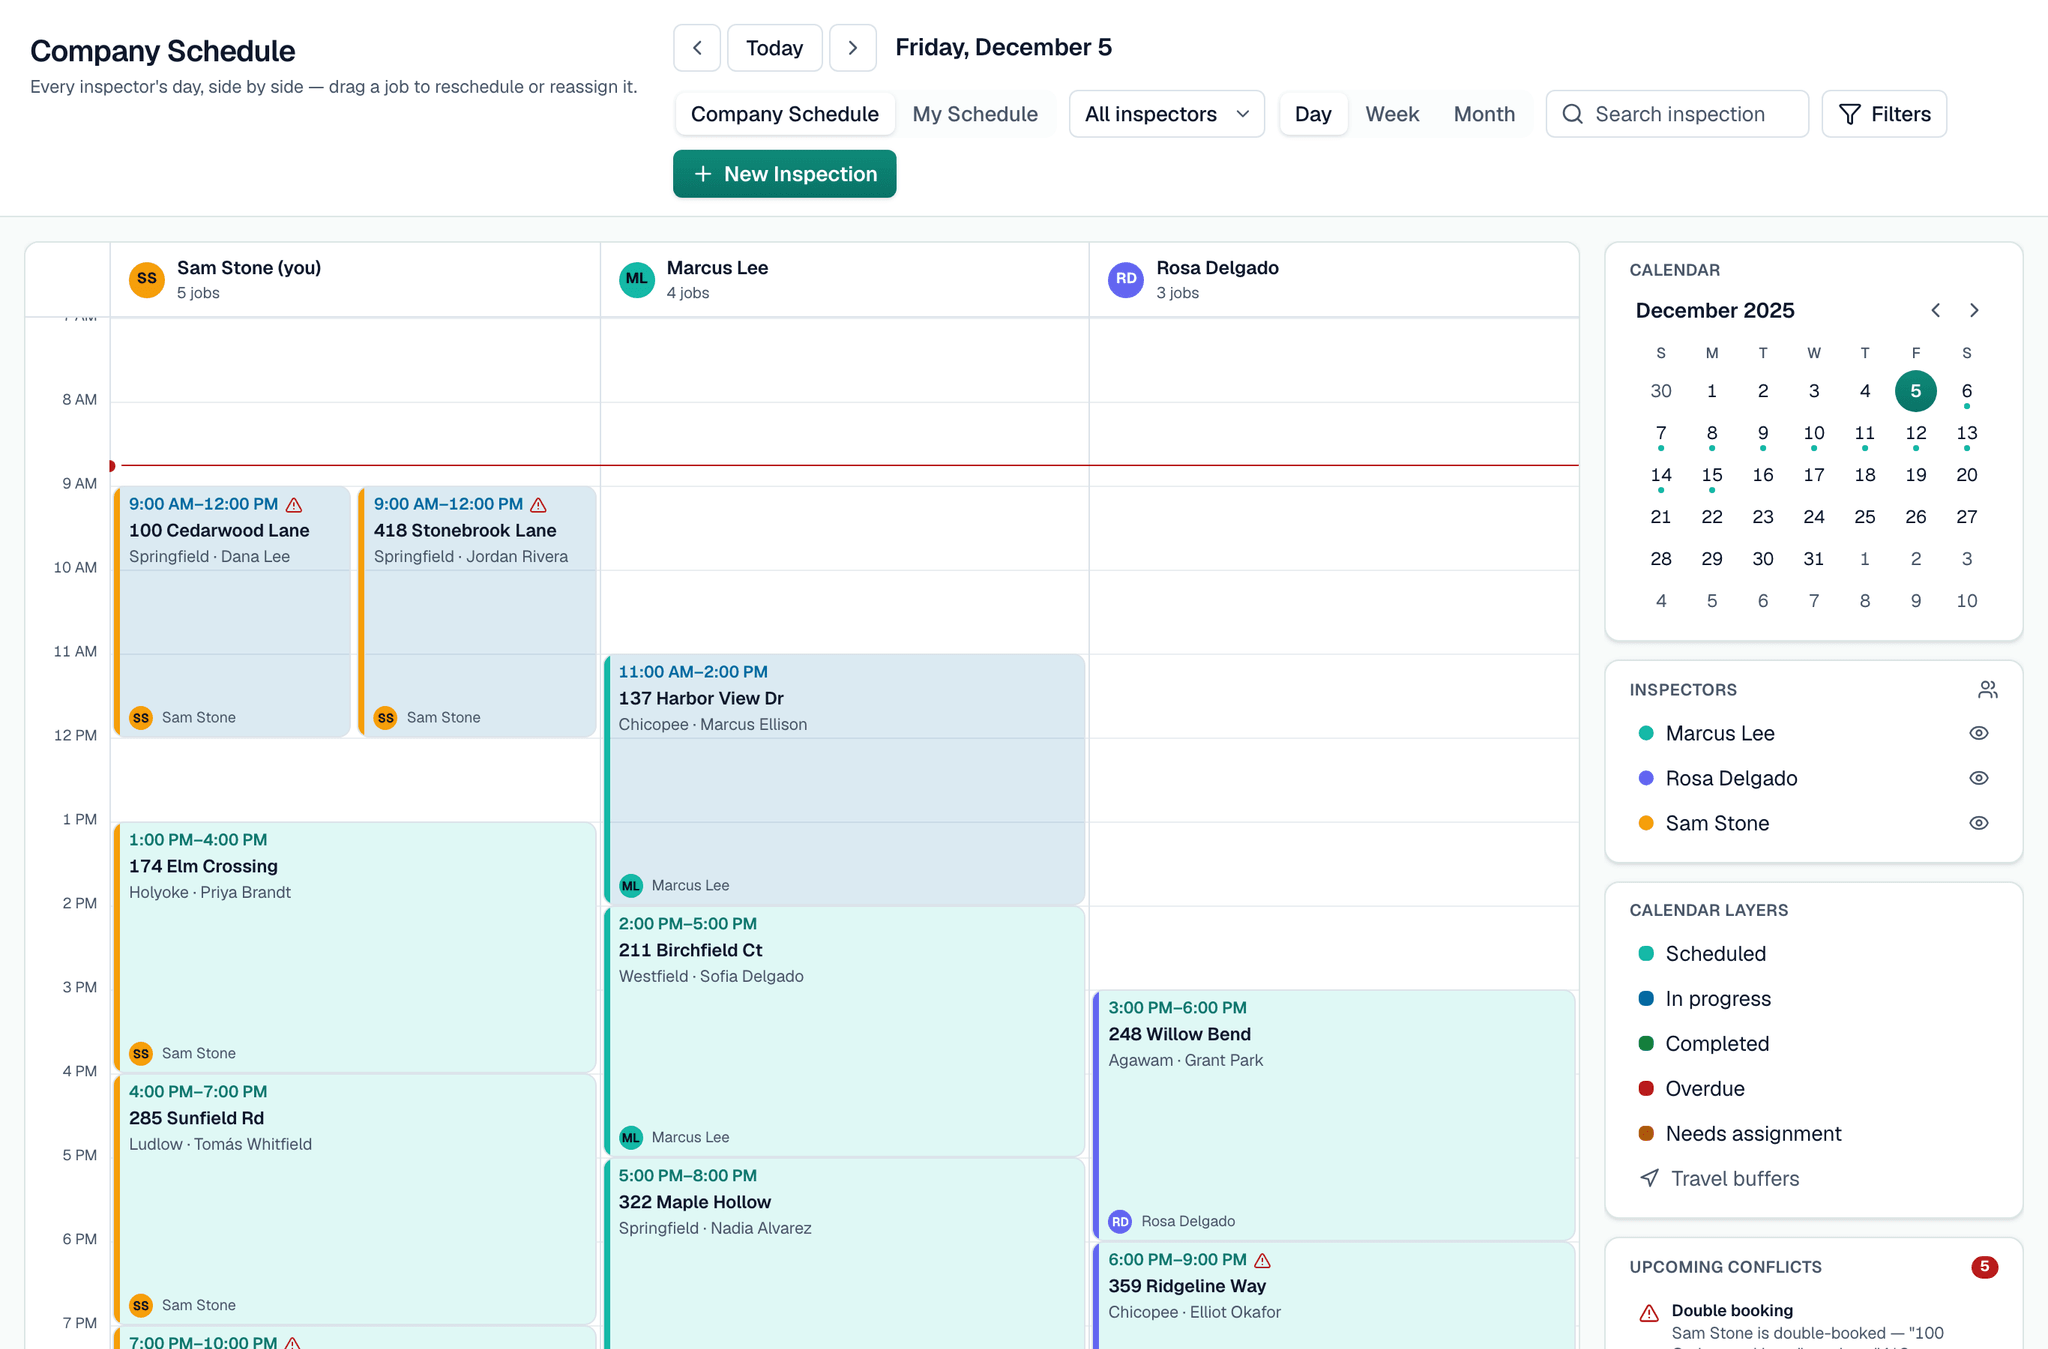
Task: Open 137 Harbor View Dr inspection
Action: coord(845,780)
